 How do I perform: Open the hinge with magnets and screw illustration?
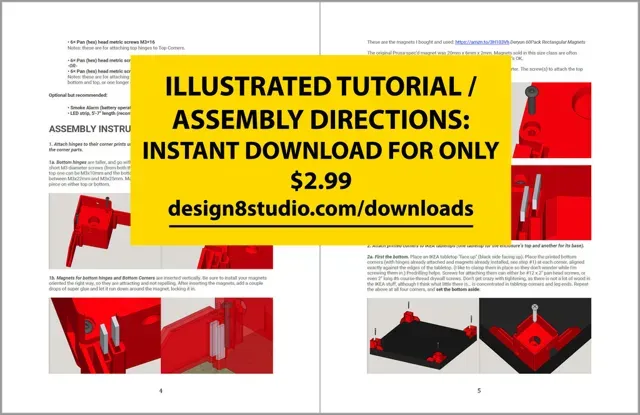217,335
